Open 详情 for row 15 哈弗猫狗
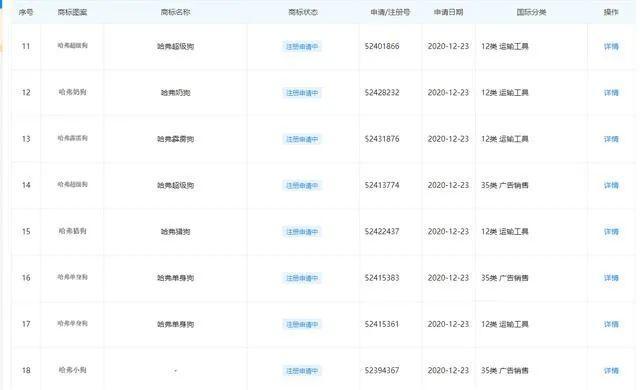 point(611,232)
